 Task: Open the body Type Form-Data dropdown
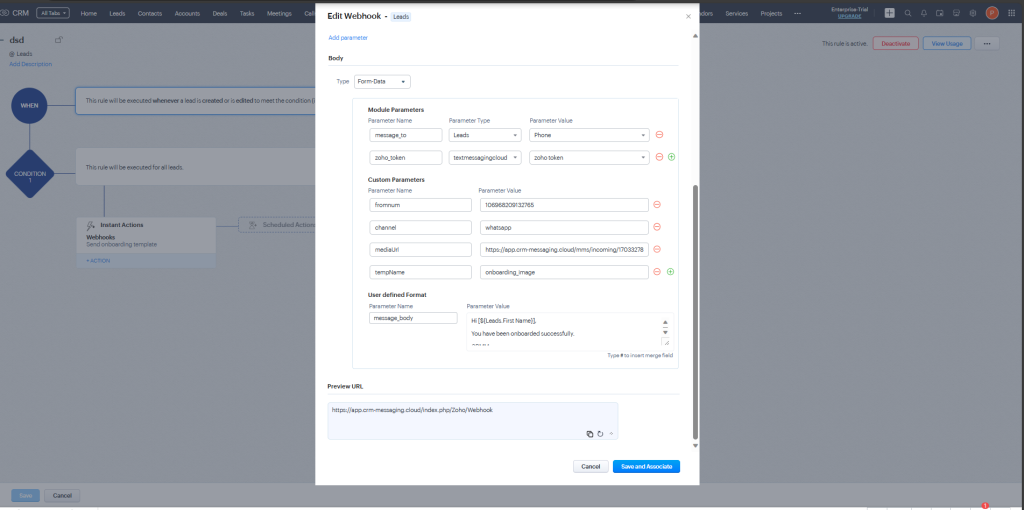[382, 82]
